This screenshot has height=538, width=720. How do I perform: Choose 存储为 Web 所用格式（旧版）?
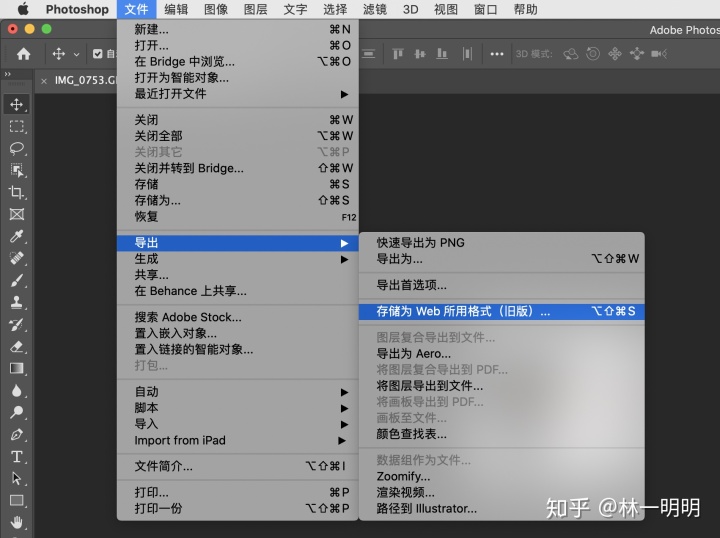click(501, 311)
